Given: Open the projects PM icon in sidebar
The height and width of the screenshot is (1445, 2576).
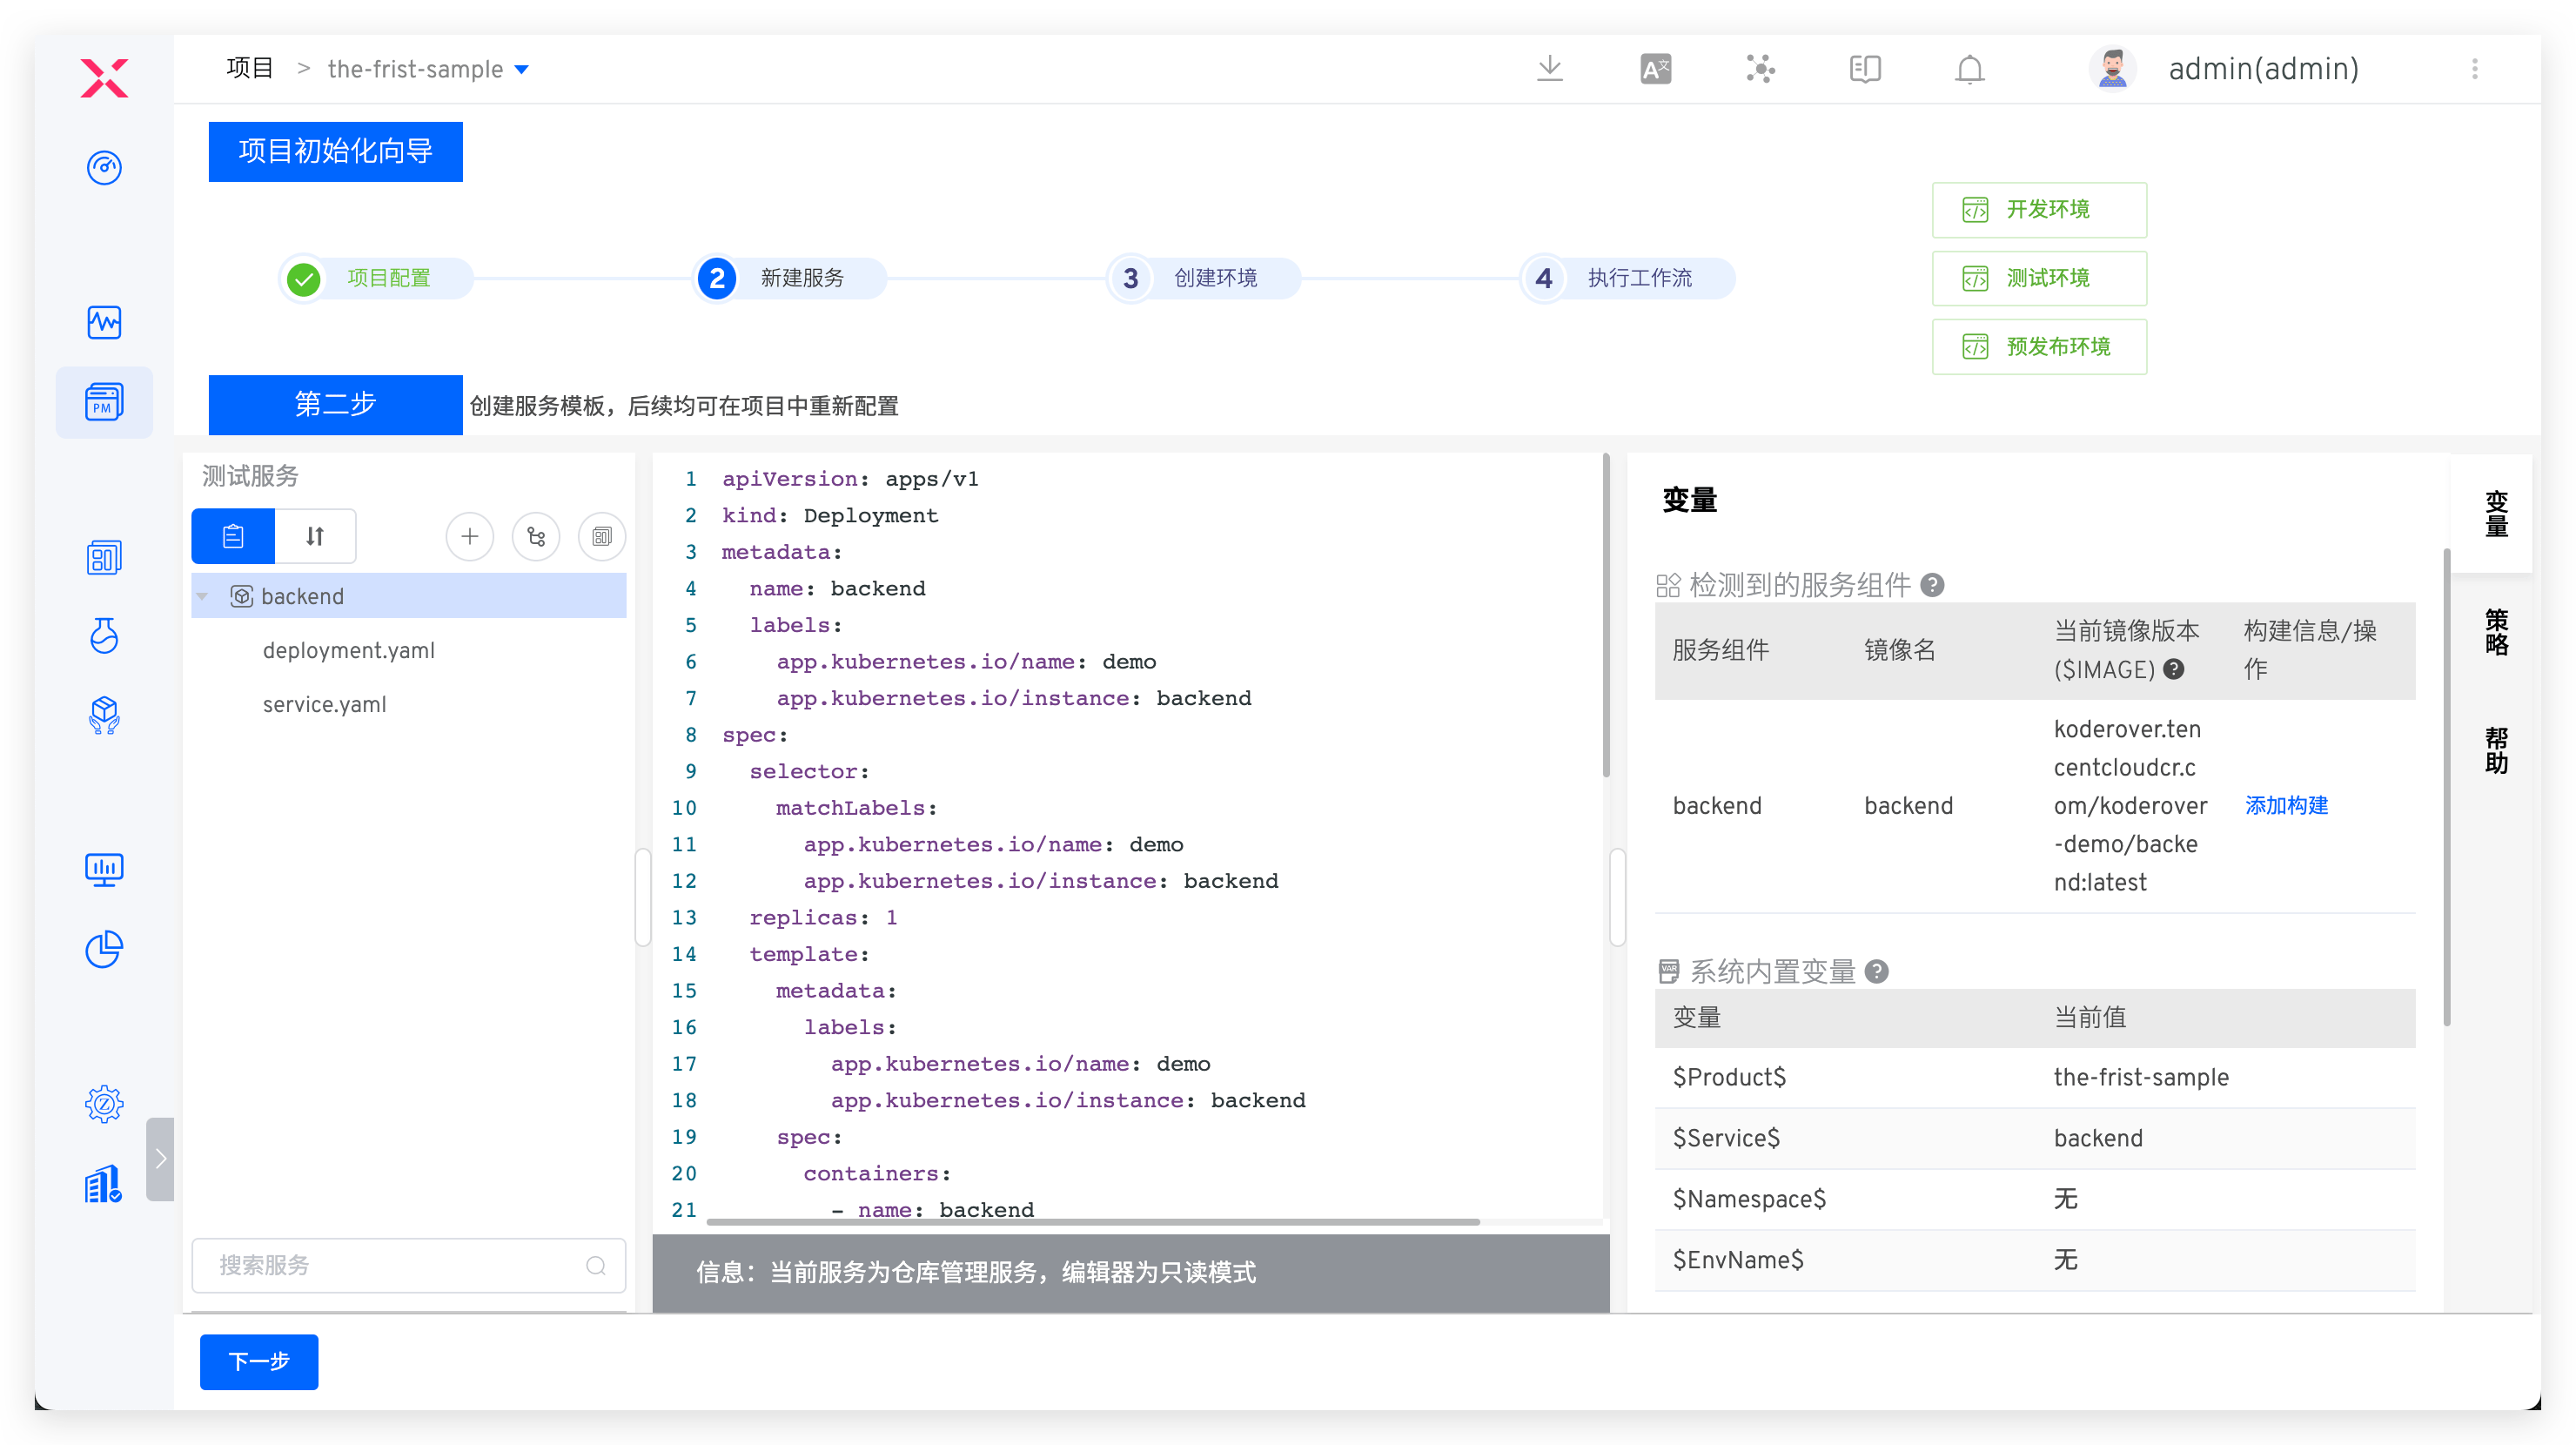Looking at the screenshot, I should coord(104,402).
